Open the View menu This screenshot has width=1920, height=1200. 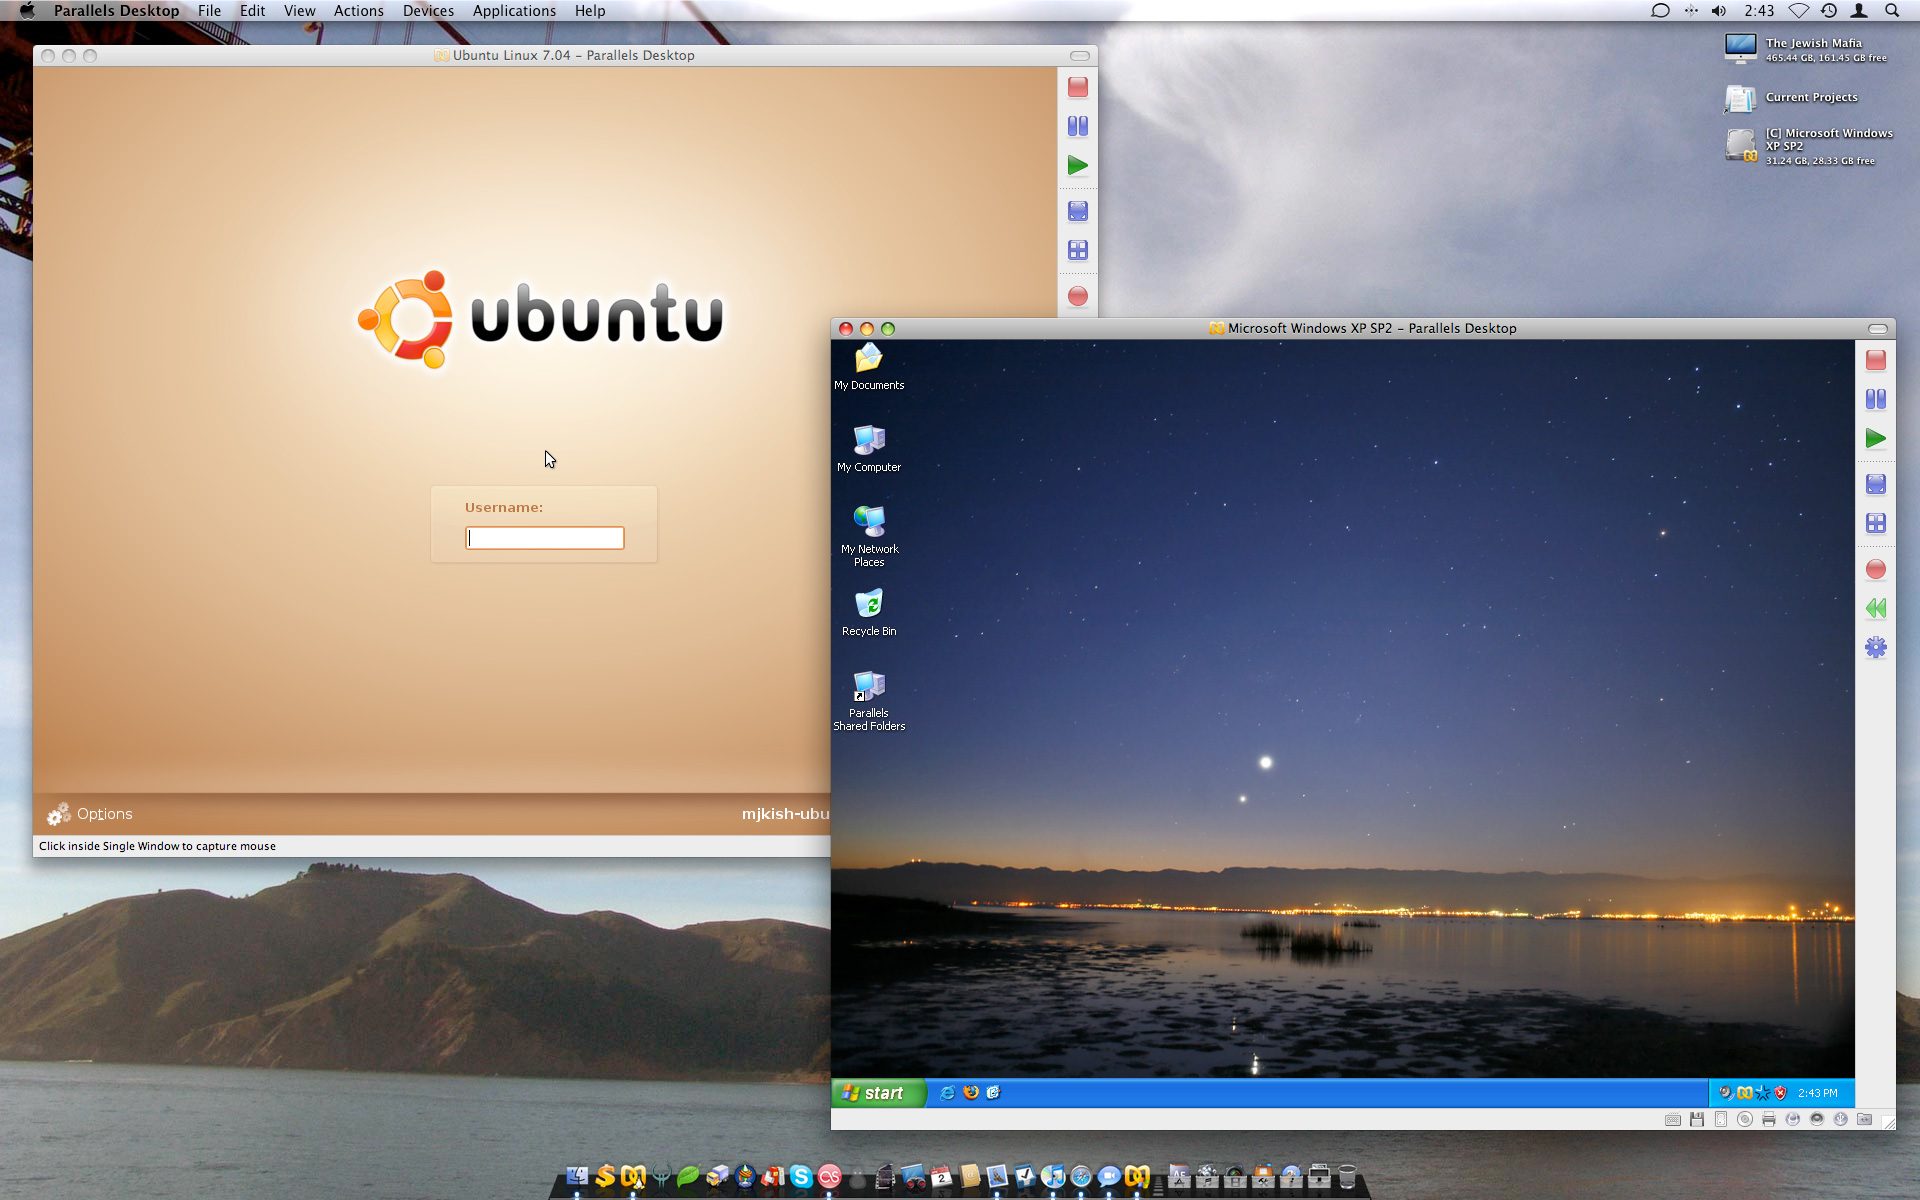[x=299, y=11]
